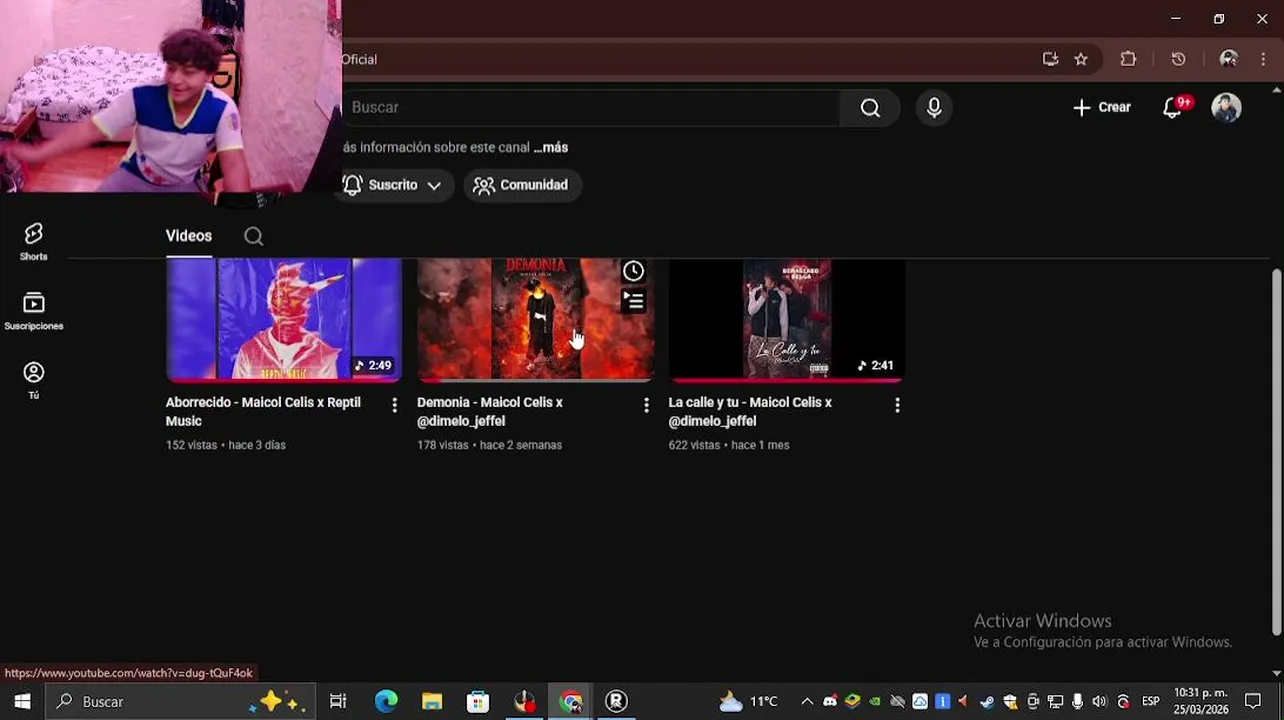Open the Tú account section
Image resolution: width=1284 pixels, height=720 pixels.
pyautogui.click(x=33, y=380)
